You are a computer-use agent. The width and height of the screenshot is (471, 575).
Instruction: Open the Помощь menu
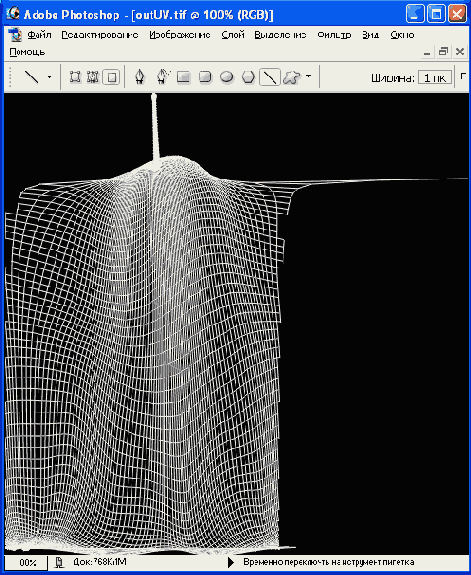point(27,52)
